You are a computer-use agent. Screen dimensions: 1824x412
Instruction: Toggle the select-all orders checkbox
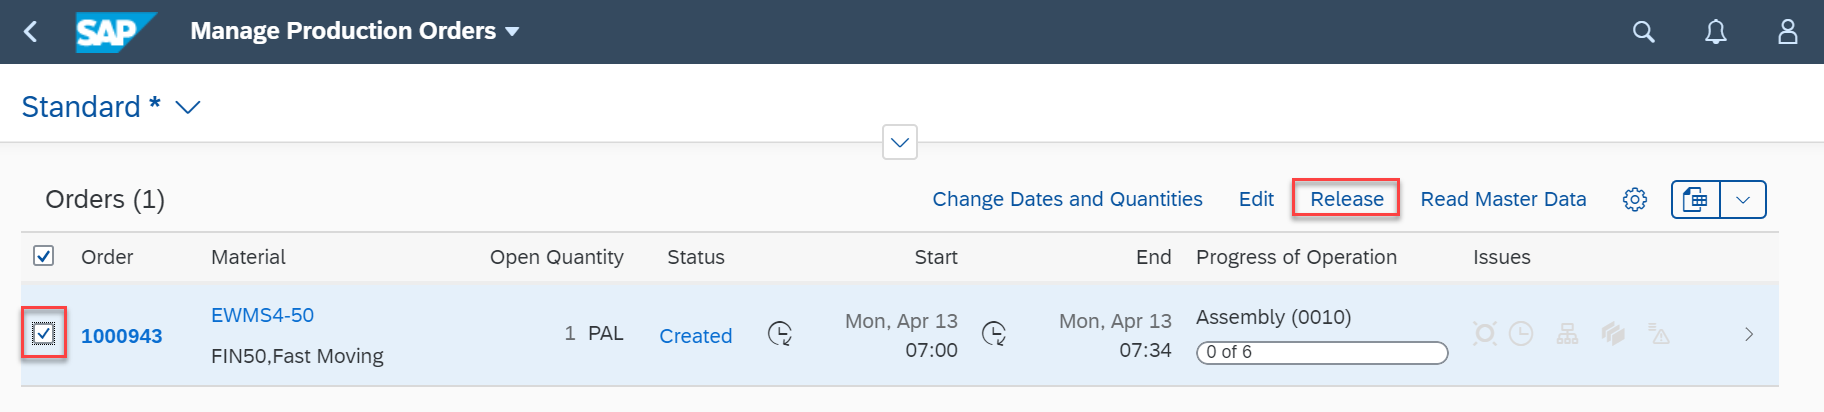[x=44, y=256]
